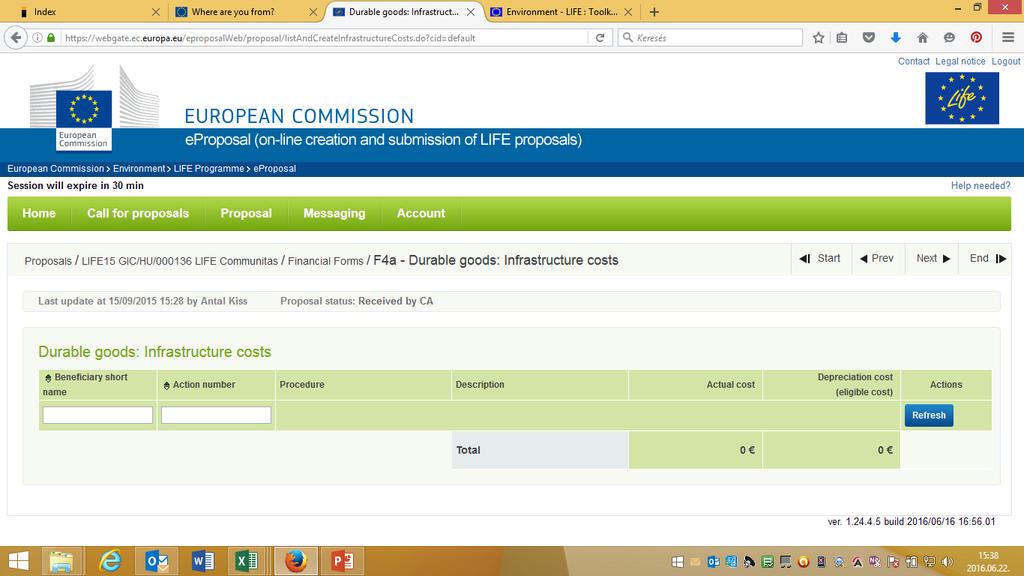Reload the page with the refresh icon
The height and width of the screenshot is (576, 1024).
600,38
